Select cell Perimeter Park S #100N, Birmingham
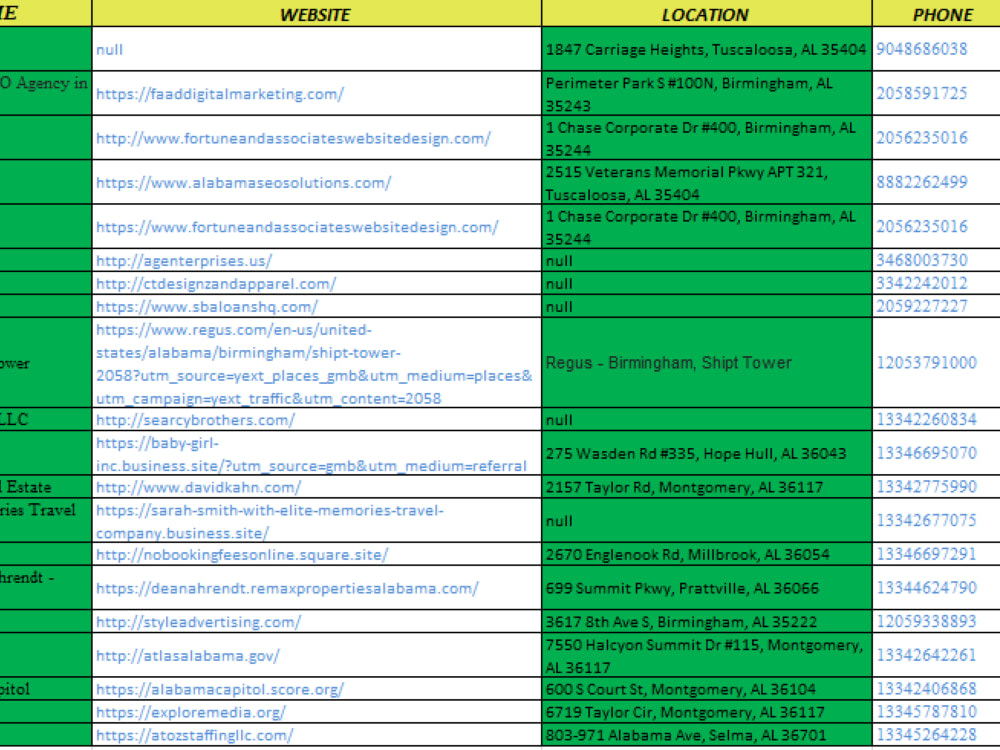The height and width of the screenshot is (750, 1000). [x=706, y=94]
